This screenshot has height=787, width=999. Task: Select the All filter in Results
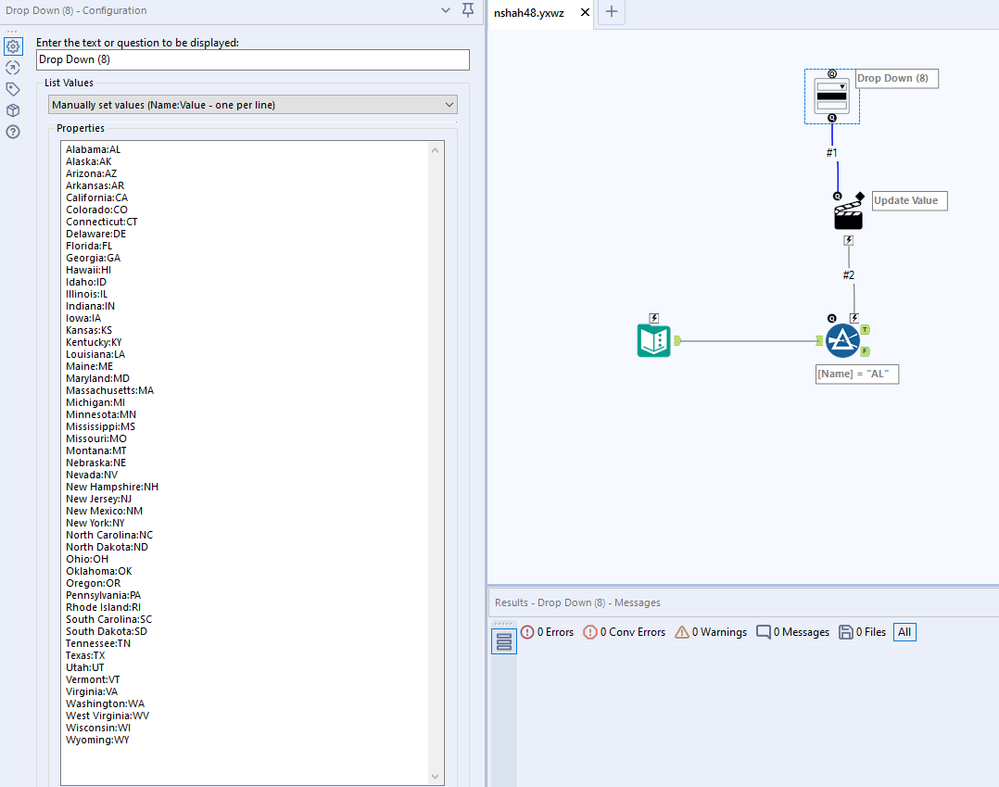[905, 632]
